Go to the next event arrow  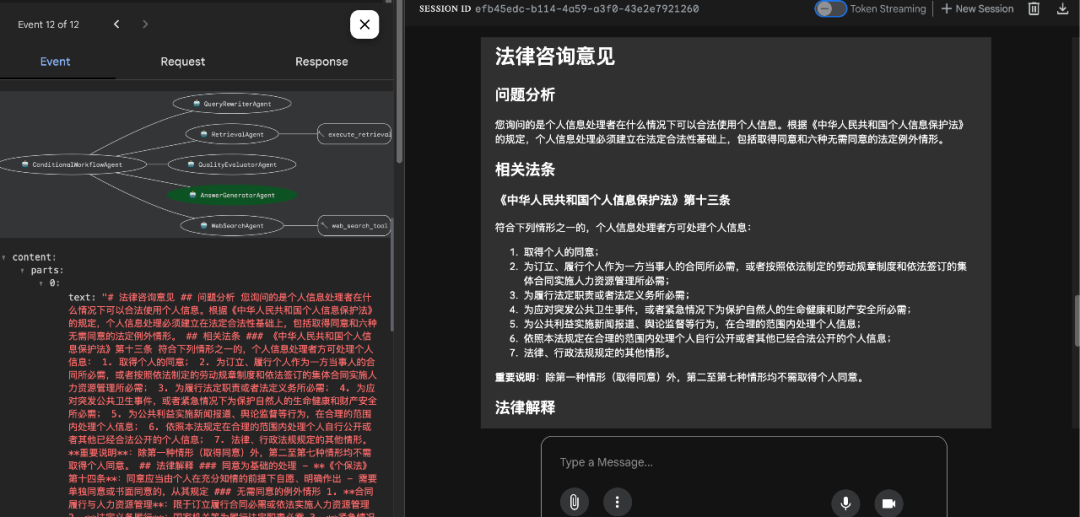point(145,25)
